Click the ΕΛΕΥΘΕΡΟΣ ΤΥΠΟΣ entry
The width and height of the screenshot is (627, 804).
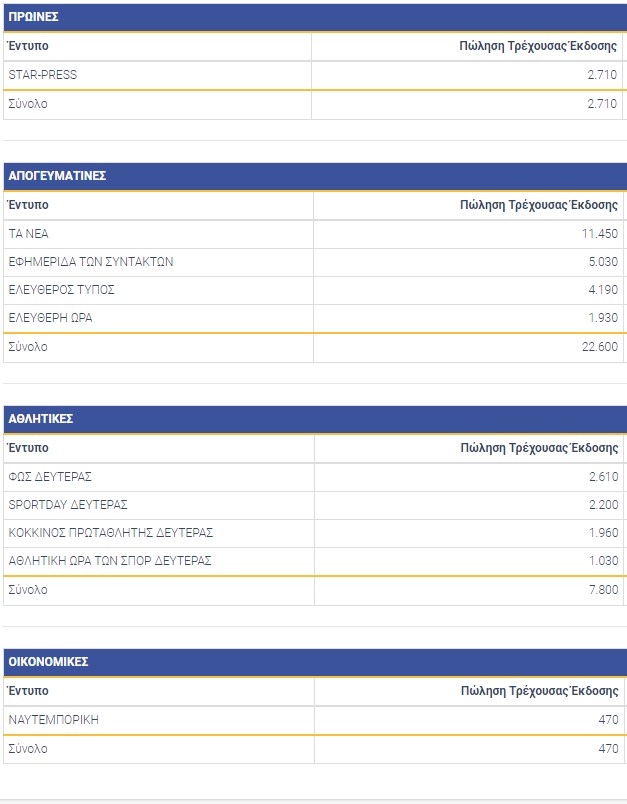click(x=61, y=290)
